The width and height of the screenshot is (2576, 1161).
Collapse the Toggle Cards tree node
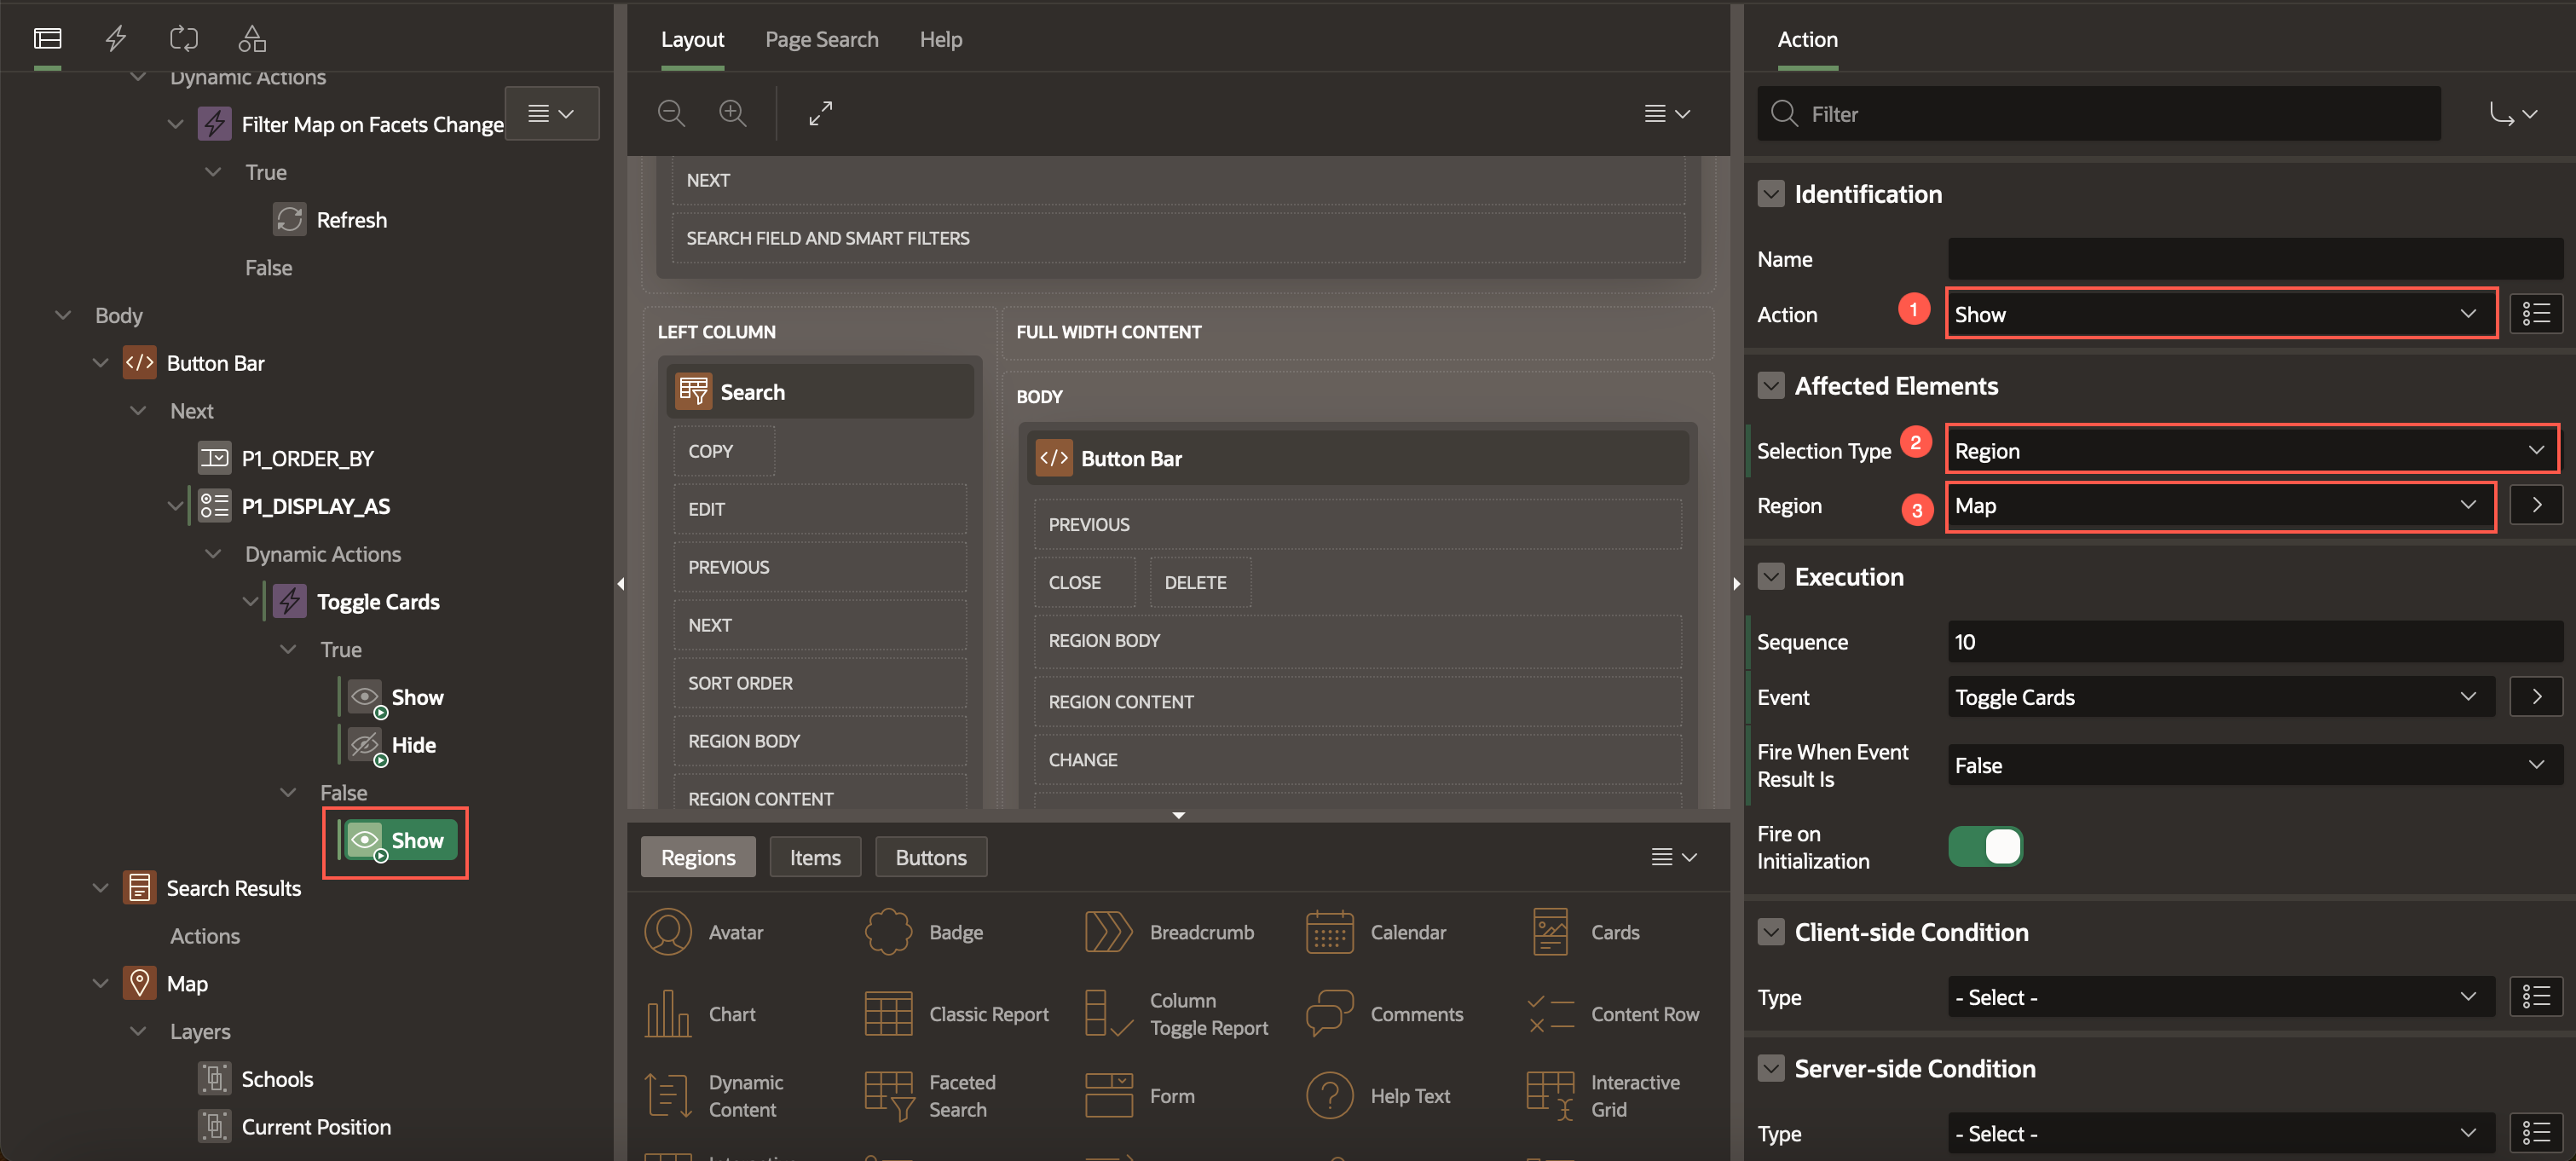click(x=250, y=601)
